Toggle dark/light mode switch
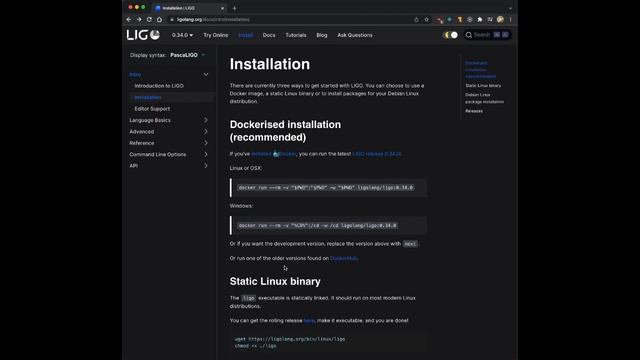The height and width of the screenshot is (360, 640). (x=450, y=35)
